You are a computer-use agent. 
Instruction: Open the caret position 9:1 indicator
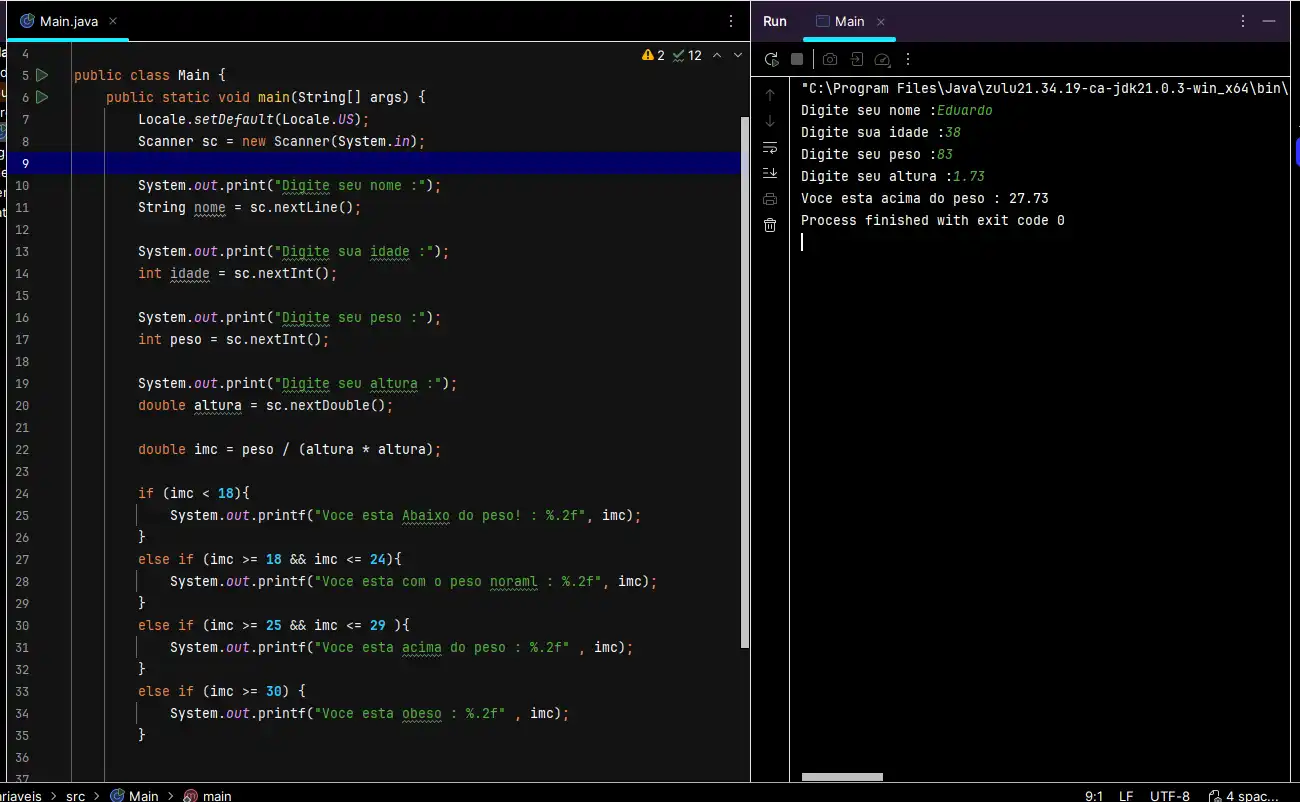(x=1094, y=796)
